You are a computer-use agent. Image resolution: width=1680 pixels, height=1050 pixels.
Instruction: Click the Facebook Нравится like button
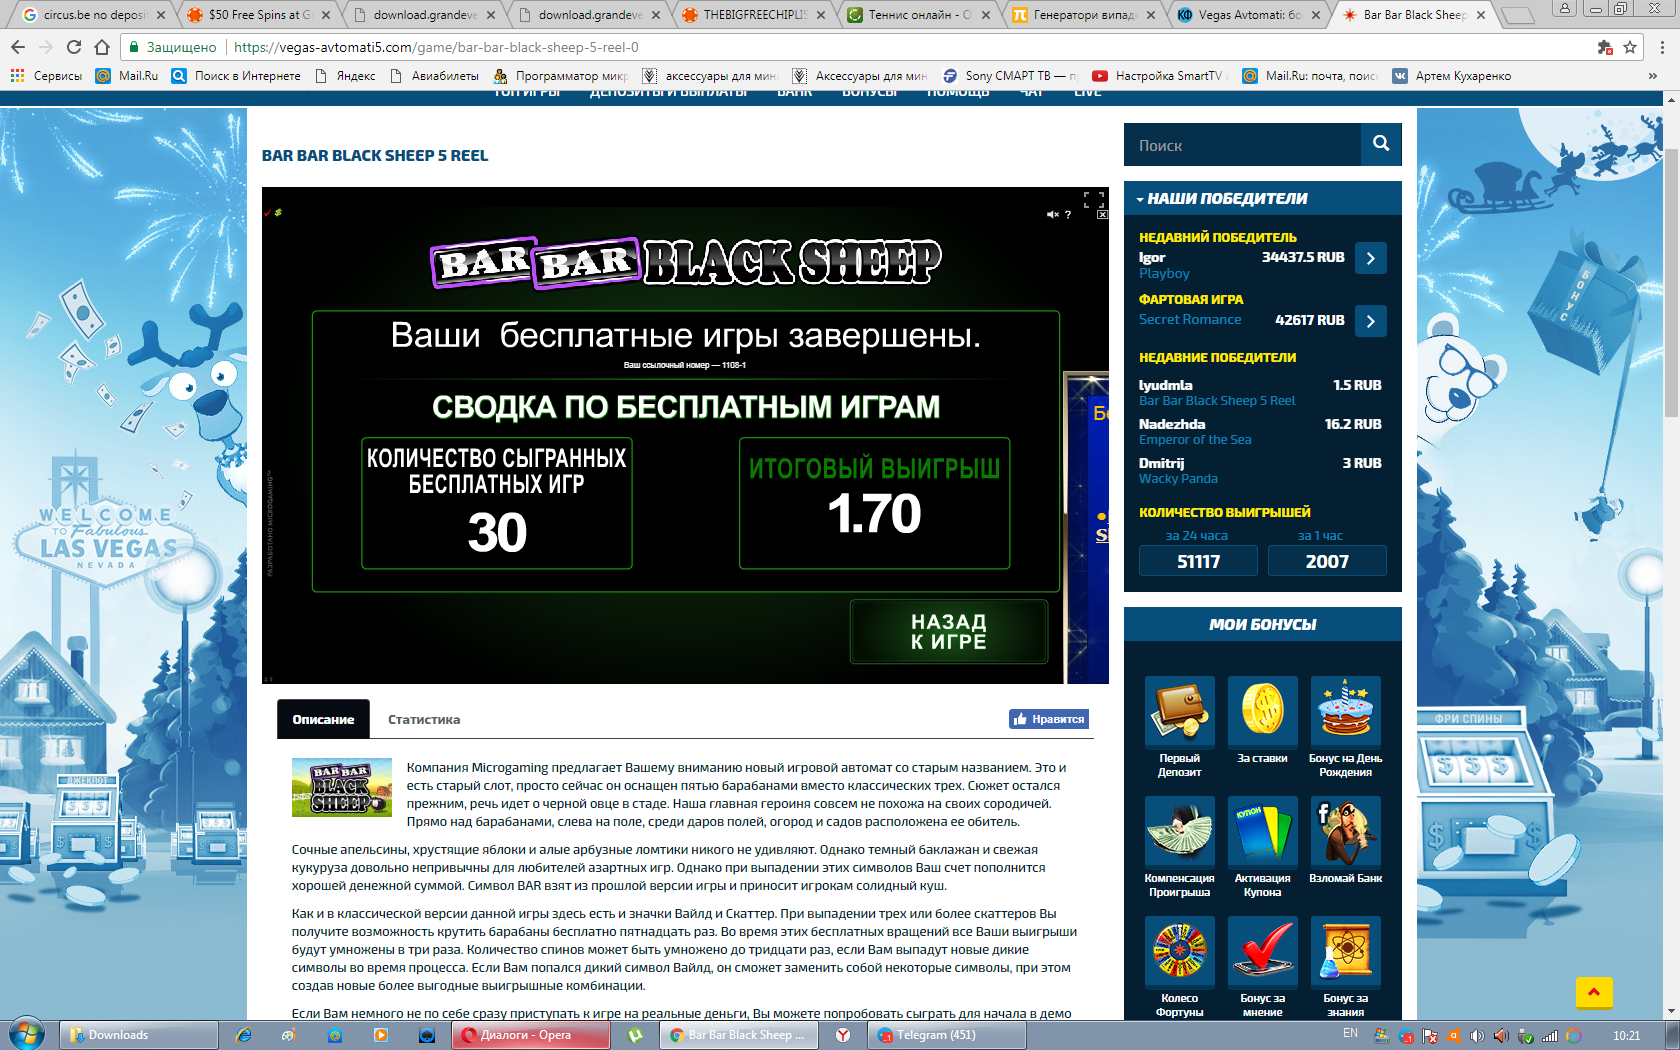[1048, 719]
